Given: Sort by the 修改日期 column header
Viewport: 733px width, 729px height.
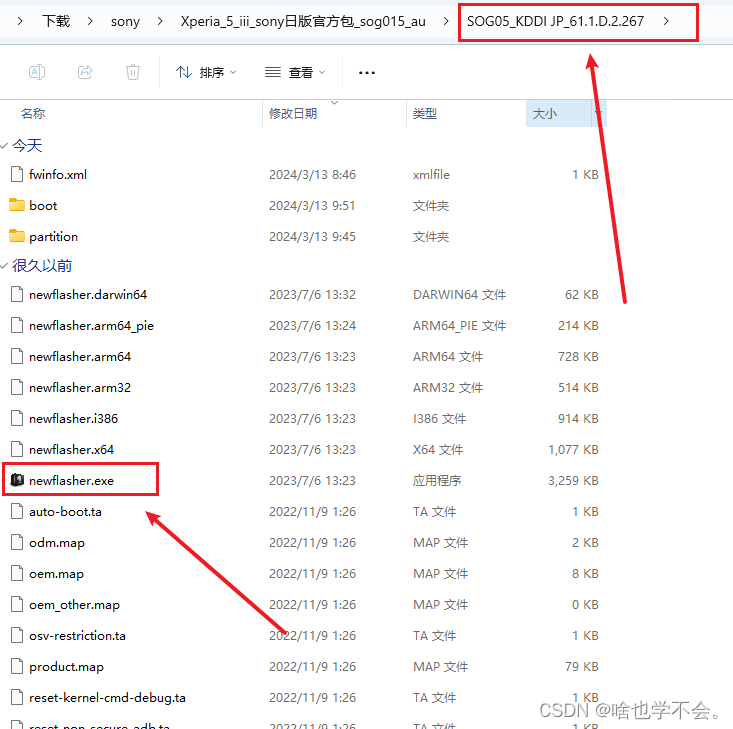Looking at the screenshot, I should pyautogui.click(x=293, y=114).
